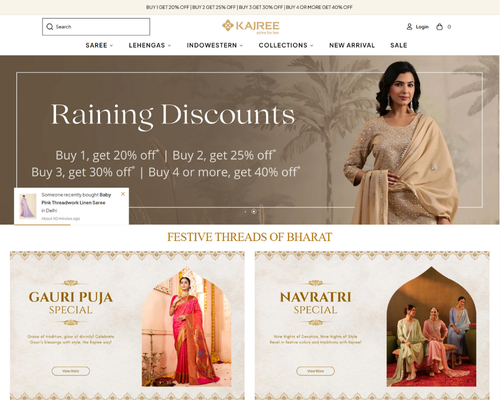This screenshot has height=400, width=500.
Task: Open the Kajree logo homepage
Action: pyautogui.click(x=251, y=27)
